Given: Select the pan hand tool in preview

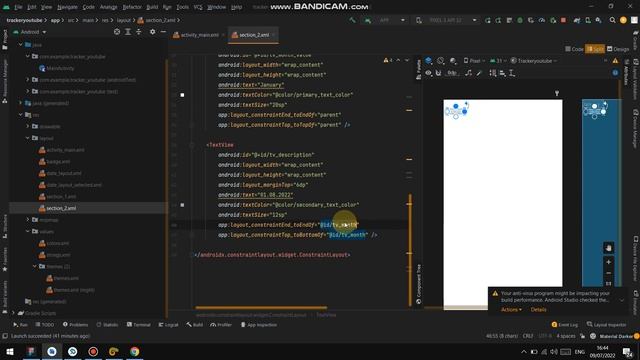Looking at the screenshot, I should pyautogui.click(x=608, y=248).
